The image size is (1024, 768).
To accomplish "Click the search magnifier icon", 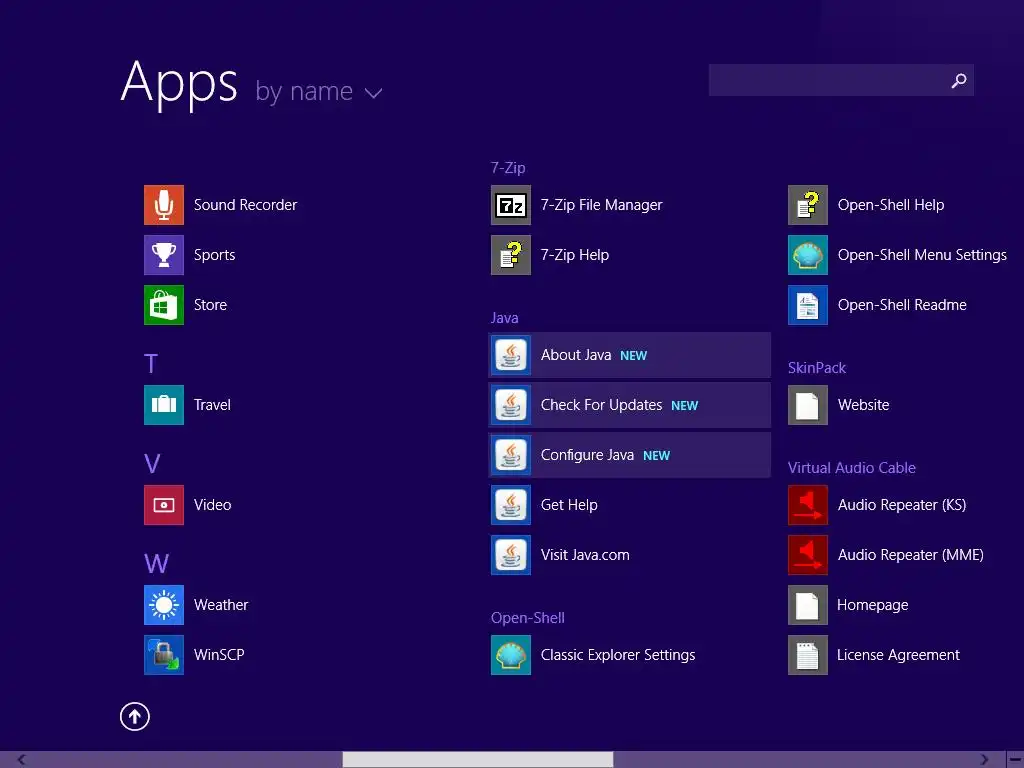I will [959, 80].
